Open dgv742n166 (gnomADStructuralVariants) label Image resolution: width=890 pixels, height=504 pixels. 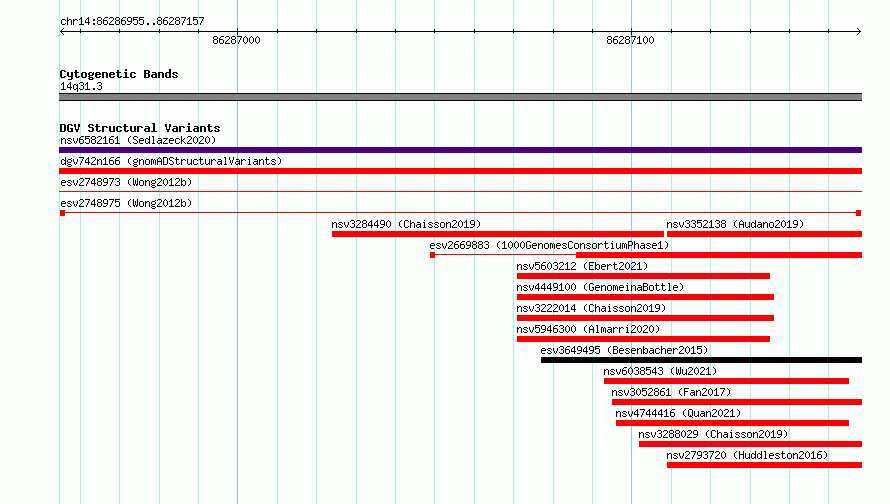tap(171, 161)
